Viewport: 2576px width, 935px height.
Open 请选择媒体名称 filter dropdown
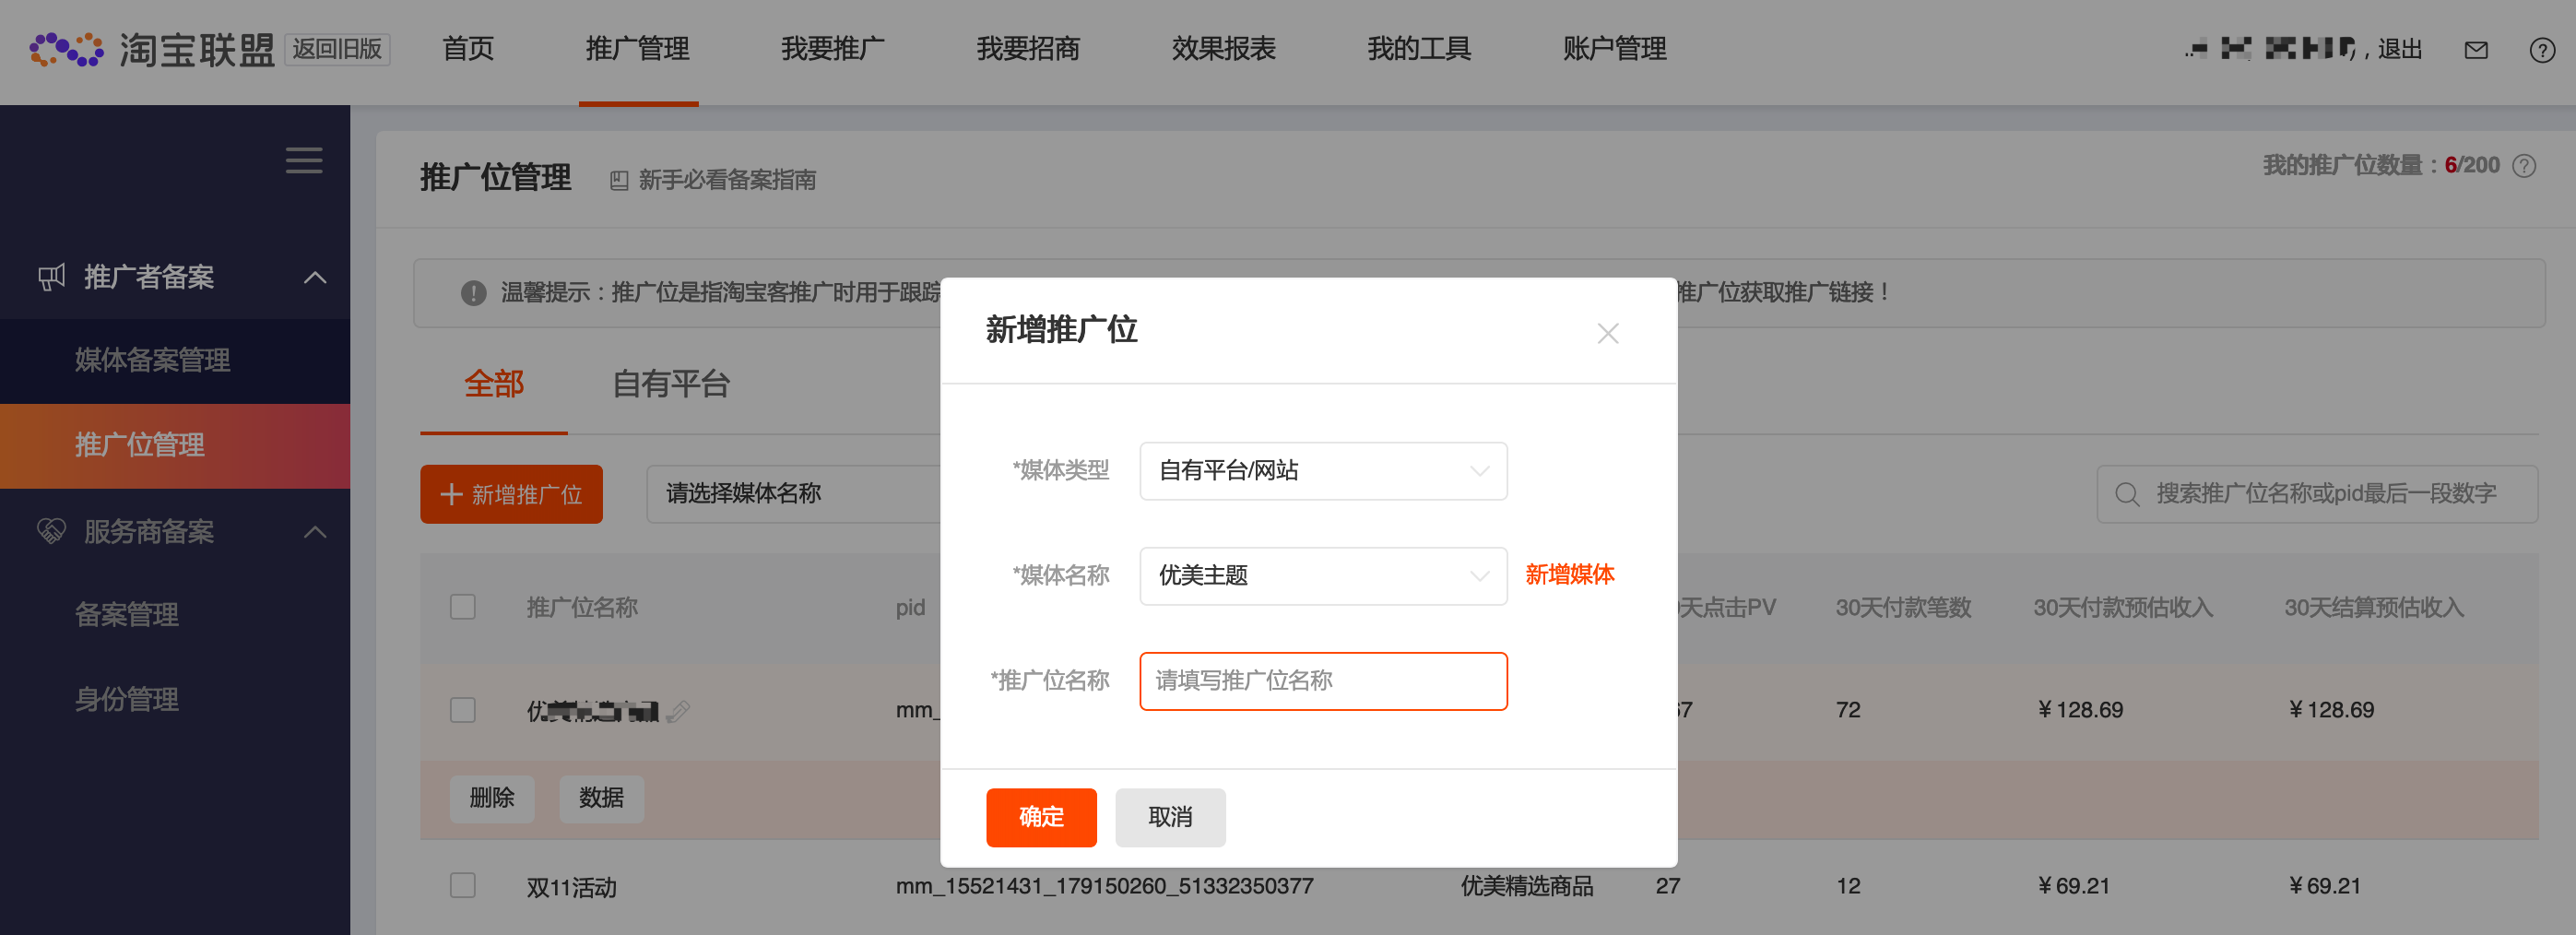pos(795,494)
